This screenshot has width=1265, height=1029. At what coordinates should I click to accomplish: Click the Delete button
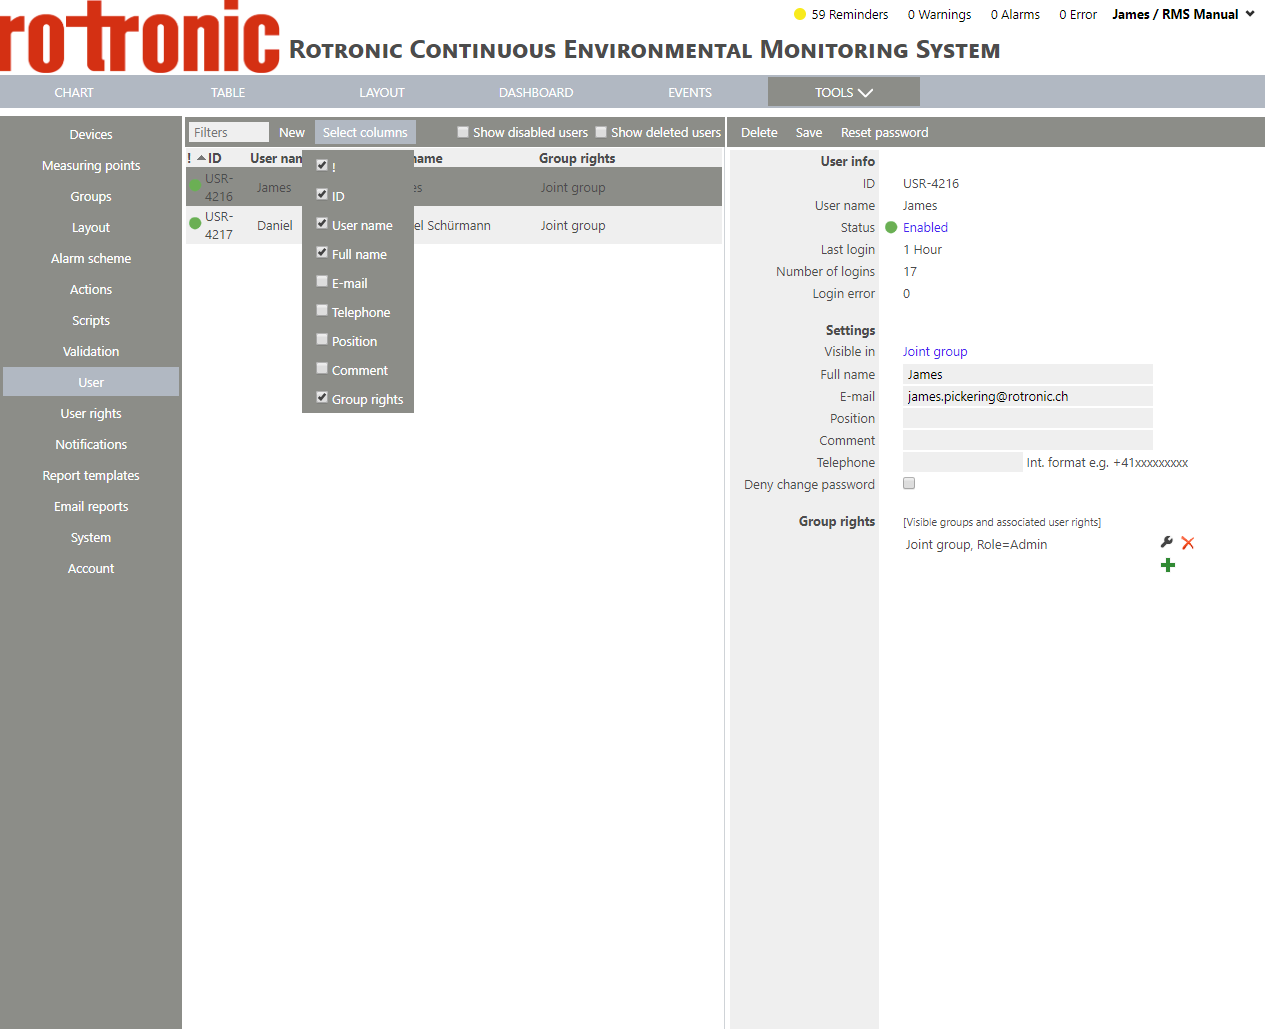coord(759,132)
